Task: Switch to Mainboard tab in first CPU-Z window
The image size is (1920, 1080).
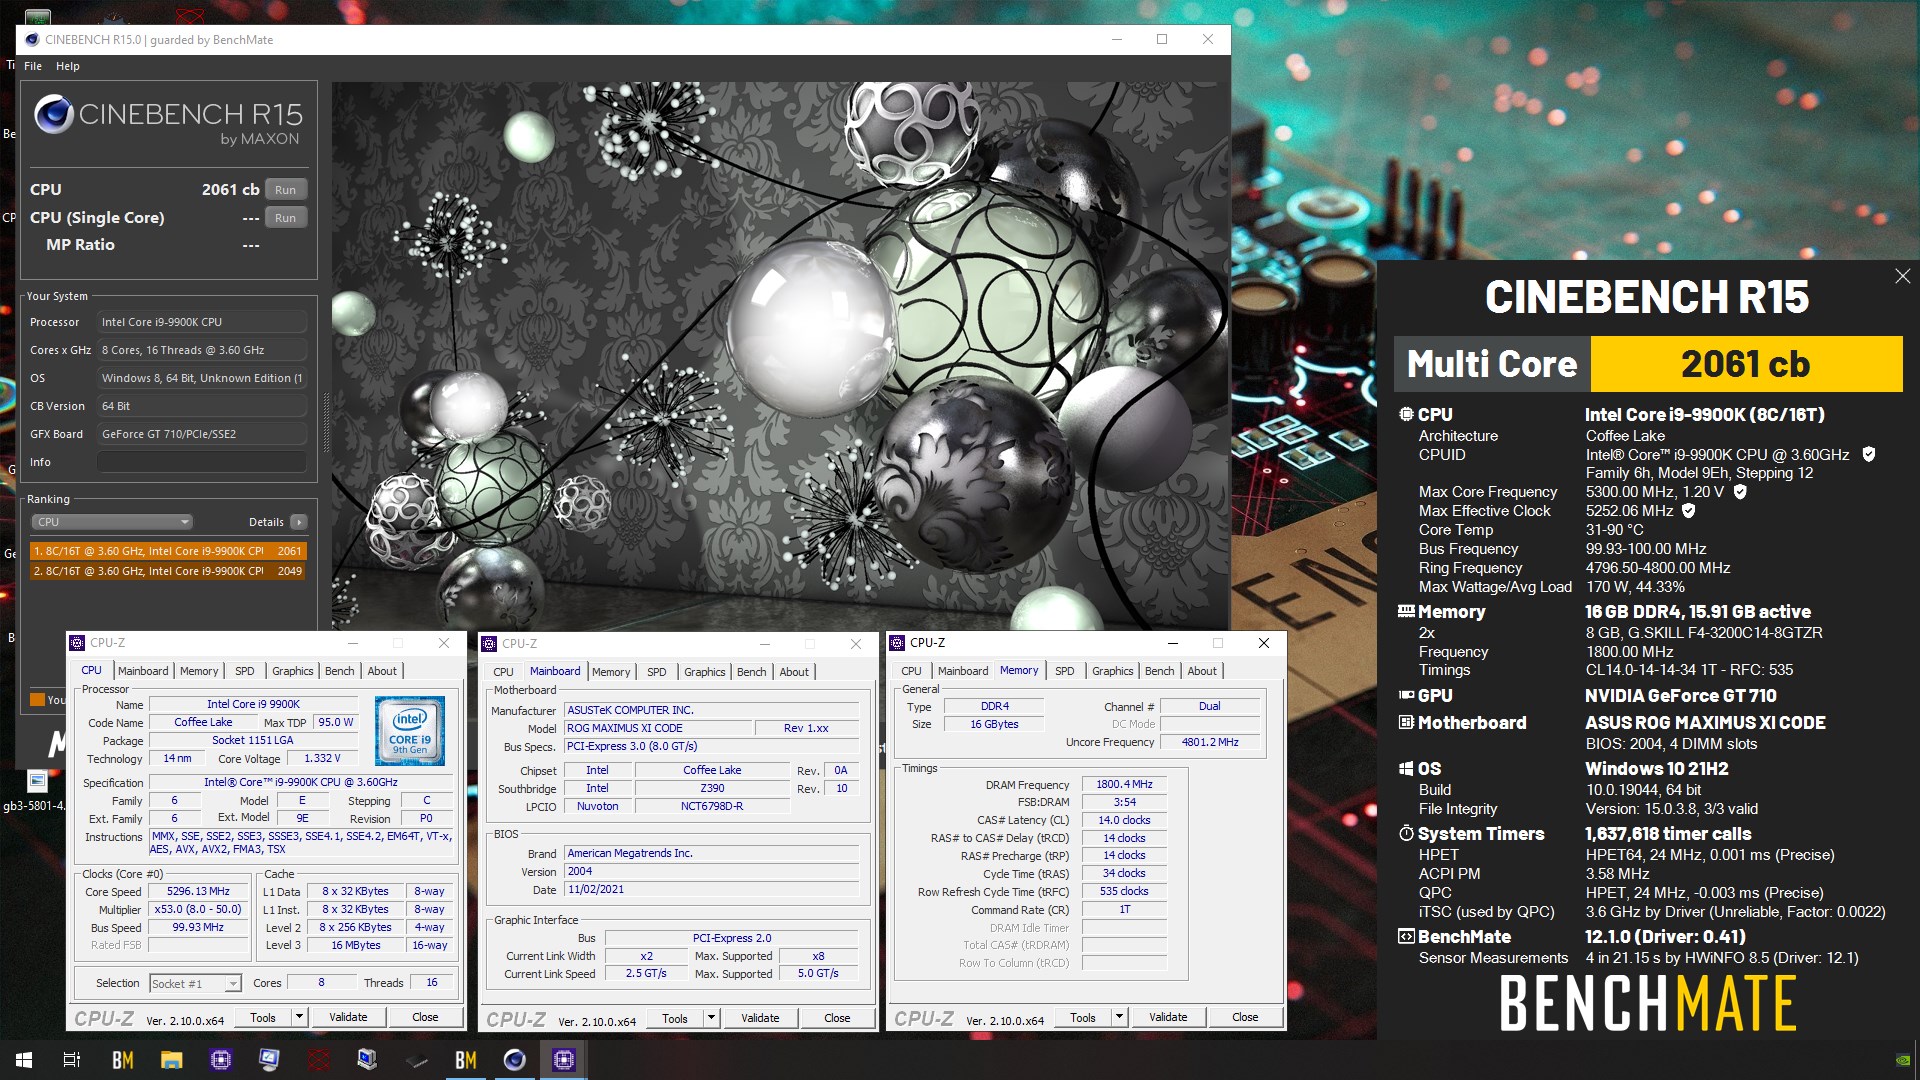Action: tap(143, 671)
